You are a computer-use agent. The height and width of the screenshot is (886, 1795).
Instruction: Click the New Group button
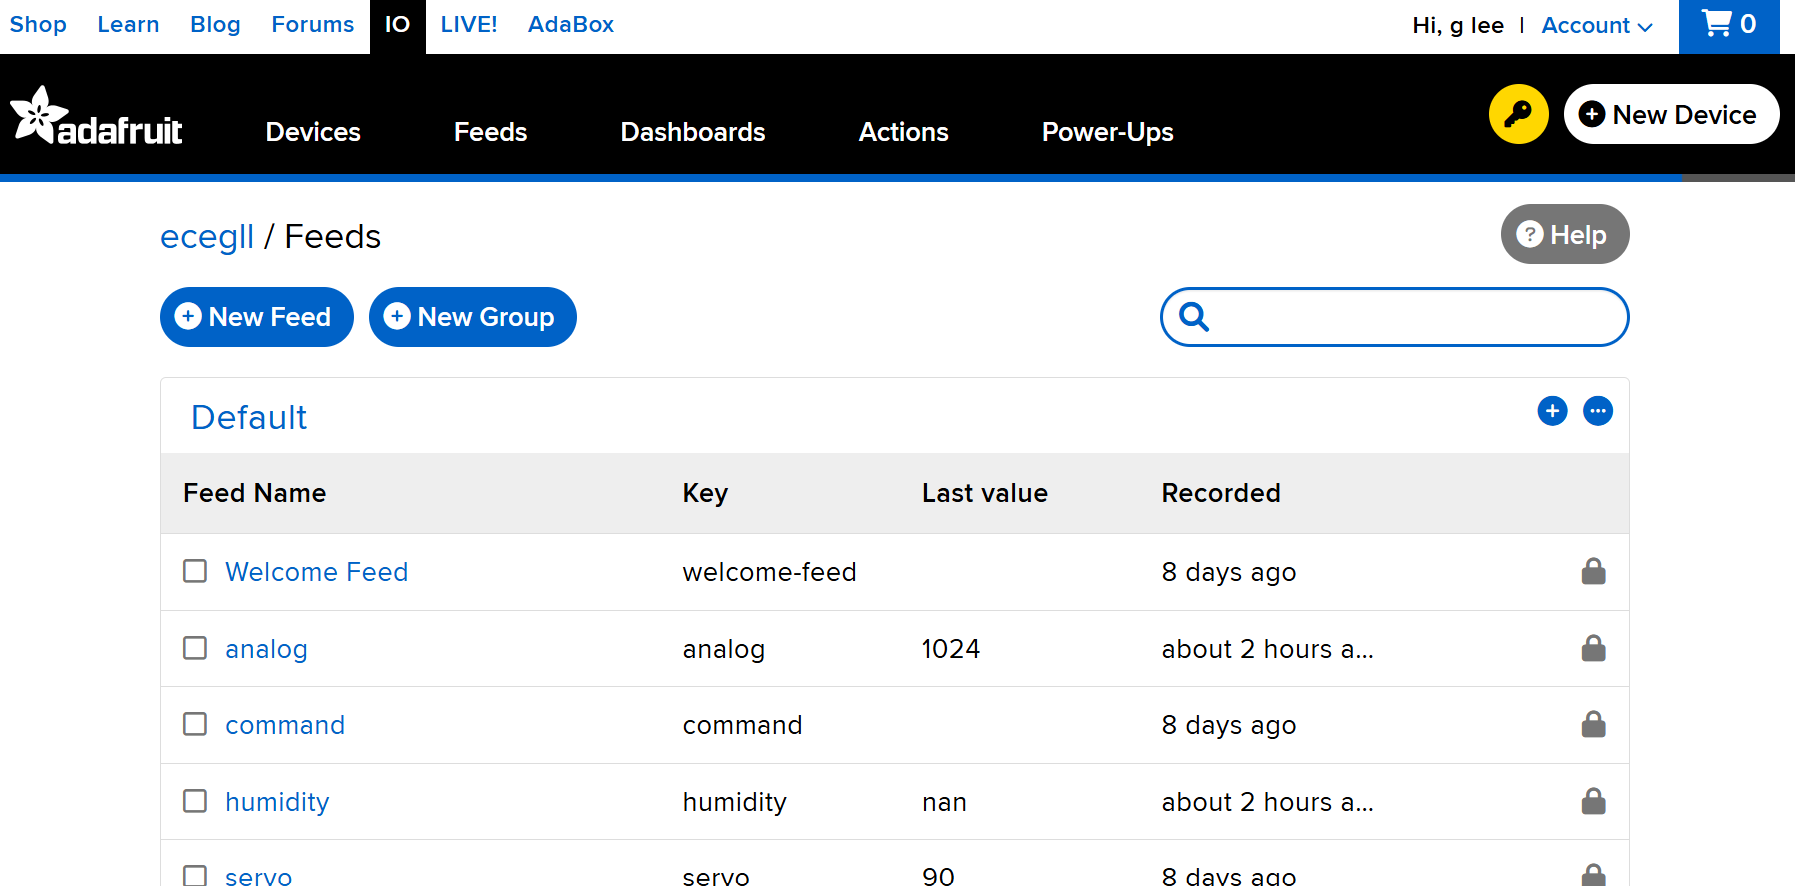click(x=472, y=317)
